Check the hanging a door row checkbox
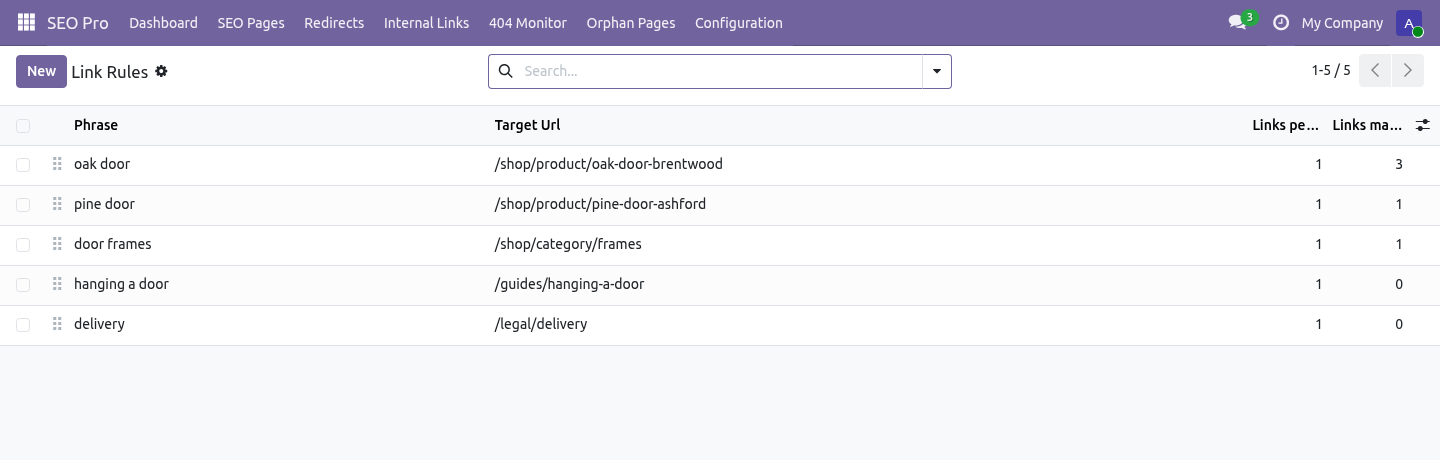 (x=23, y=285)
